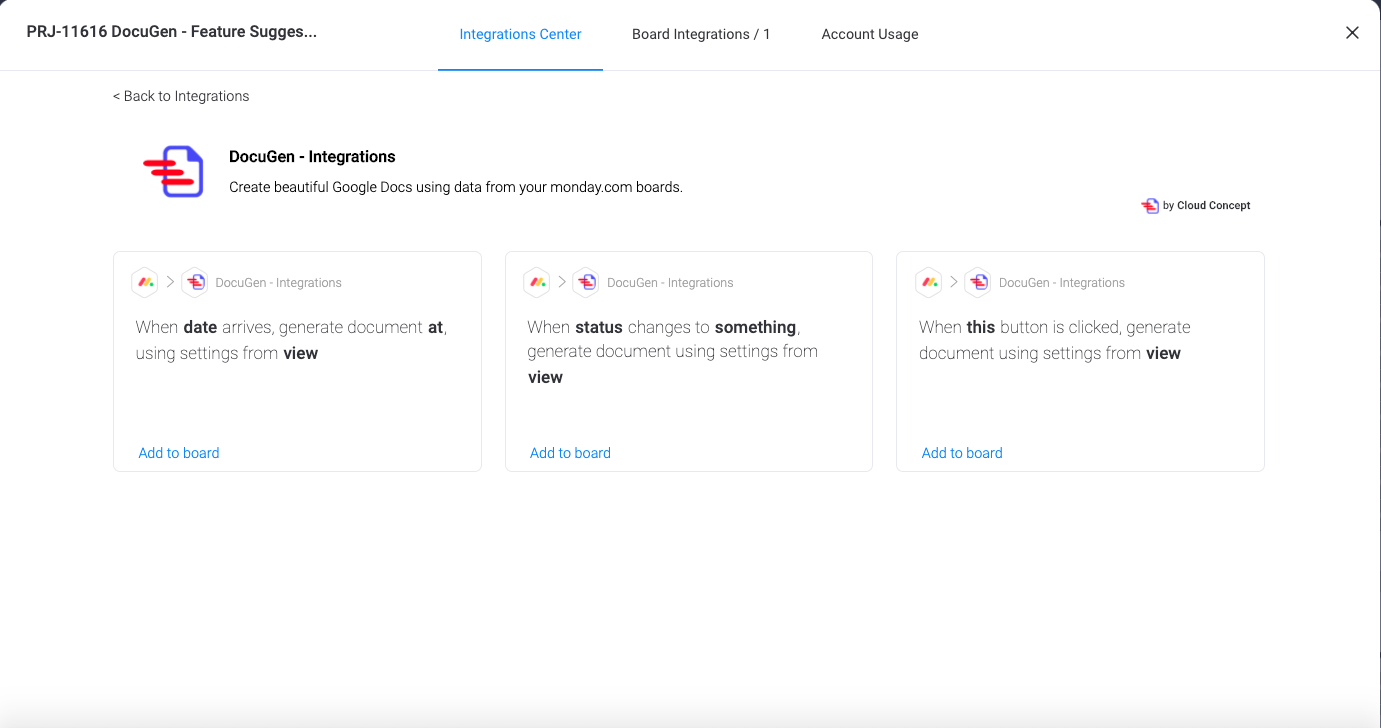The height and width of the screenshot is (728, 1381).
Task: Go back to Integrations link
Action: 181,96
